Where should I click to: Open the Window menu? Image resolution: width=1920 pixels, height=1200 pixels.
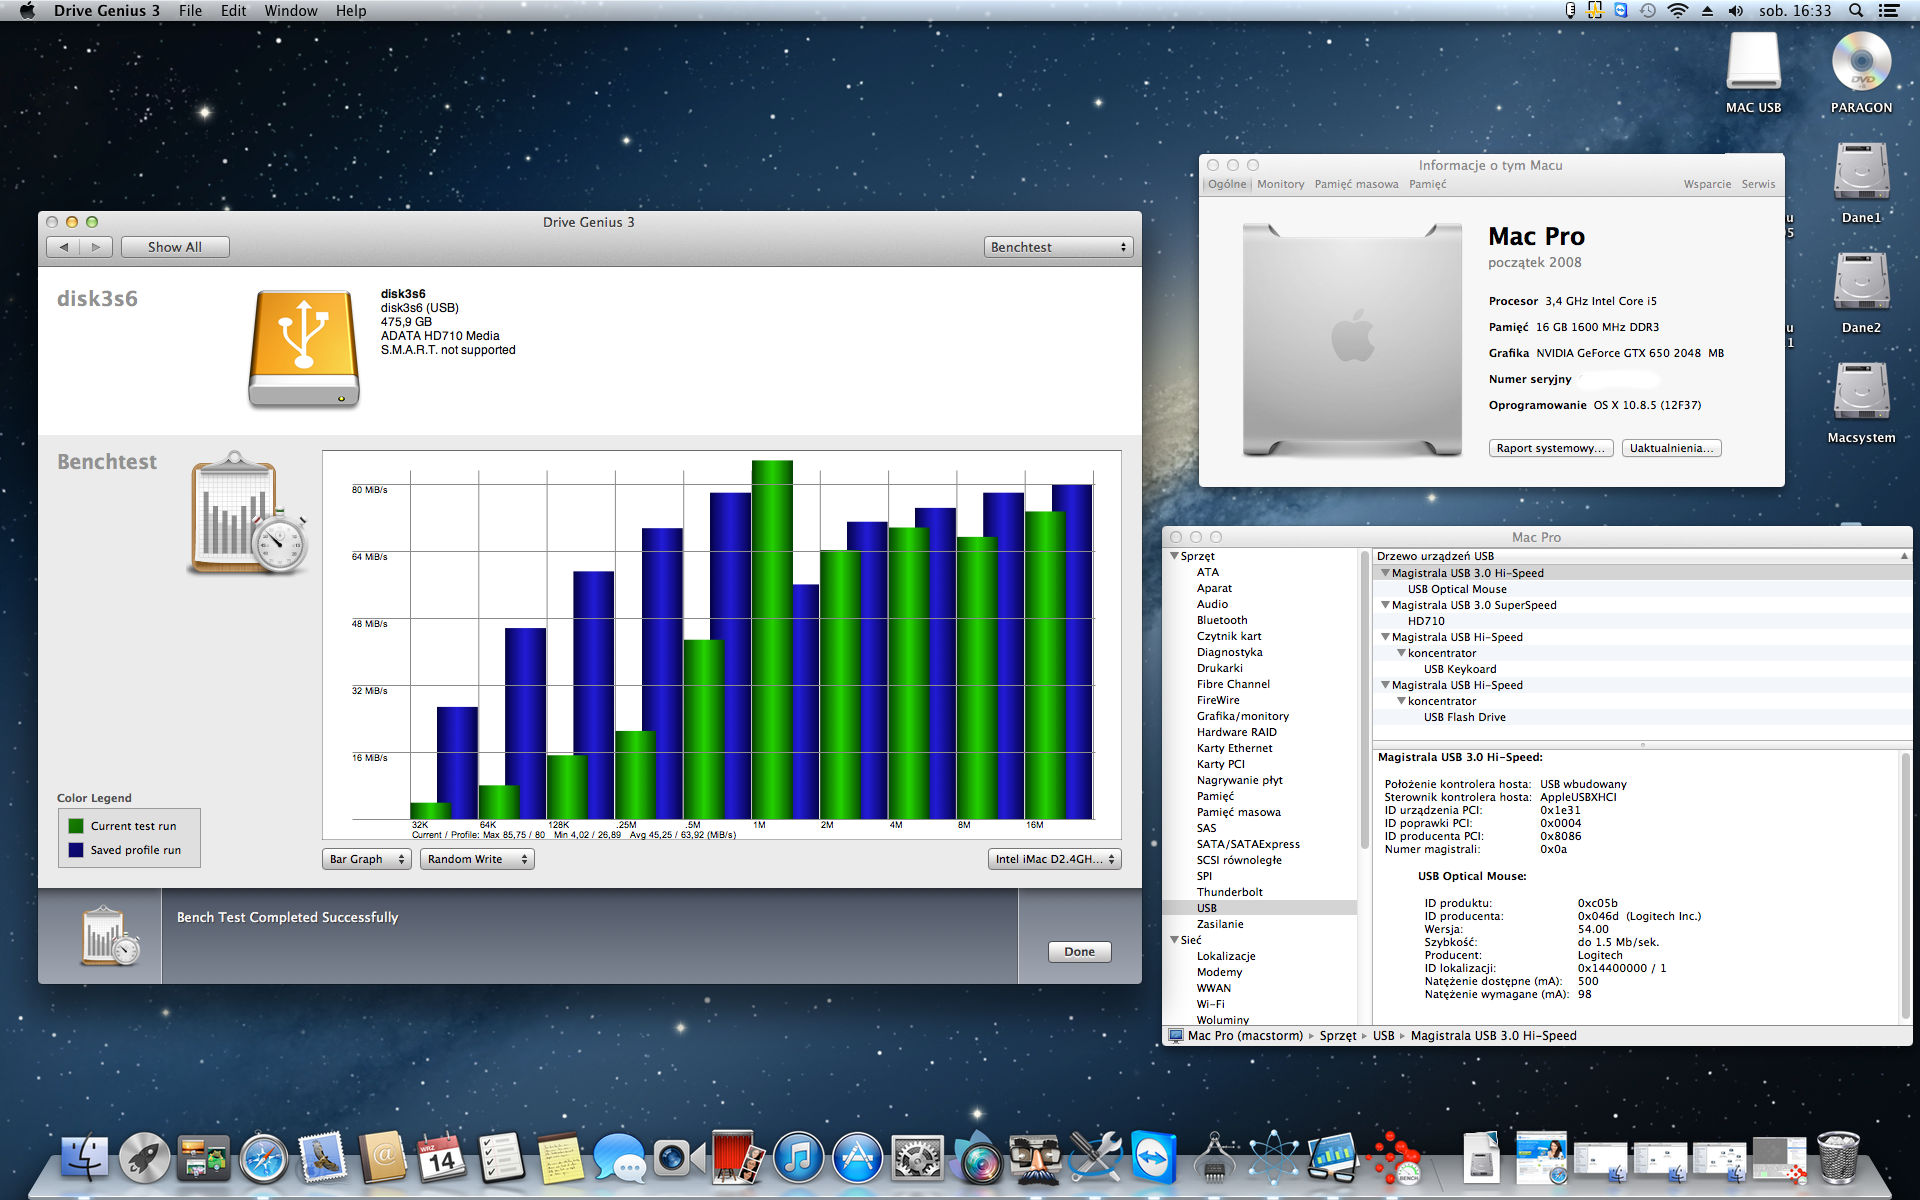(x=291, y=11)
